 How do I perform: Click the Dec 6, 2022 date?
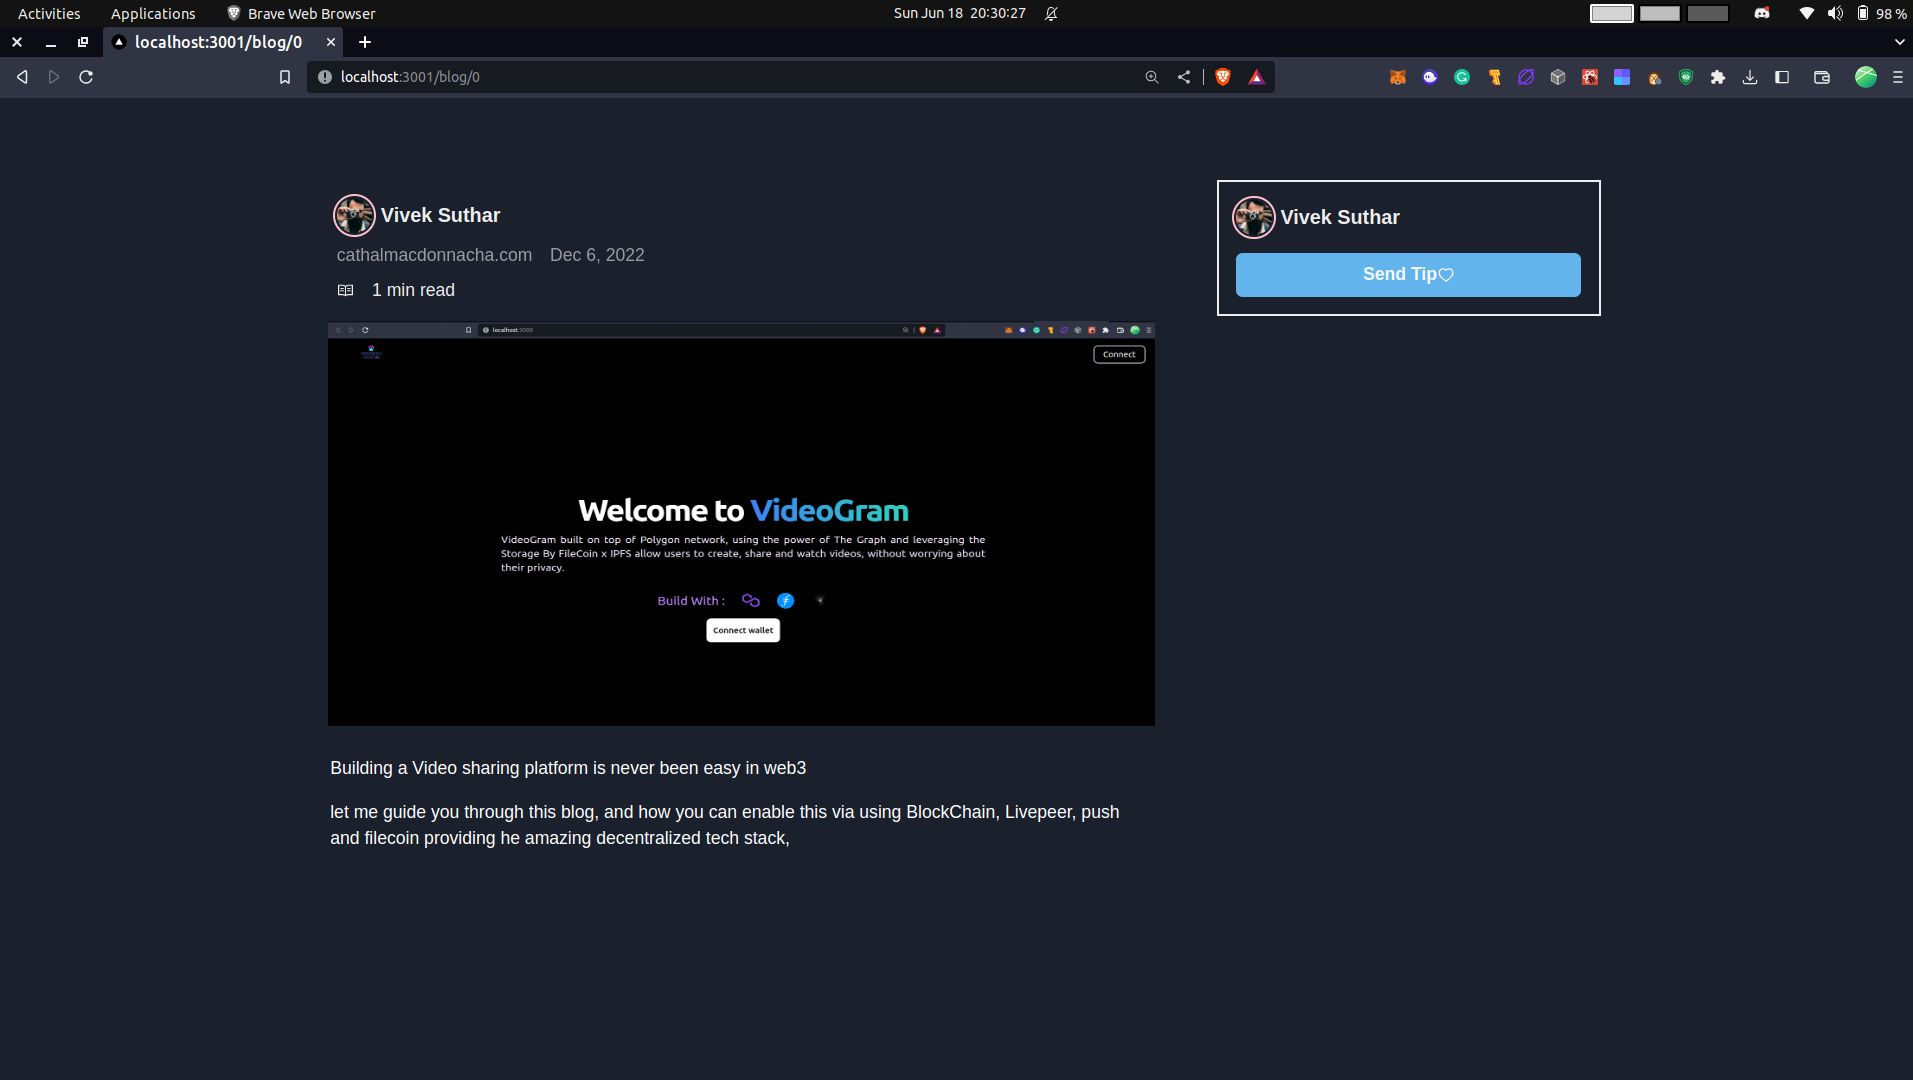tap(597, 255)
